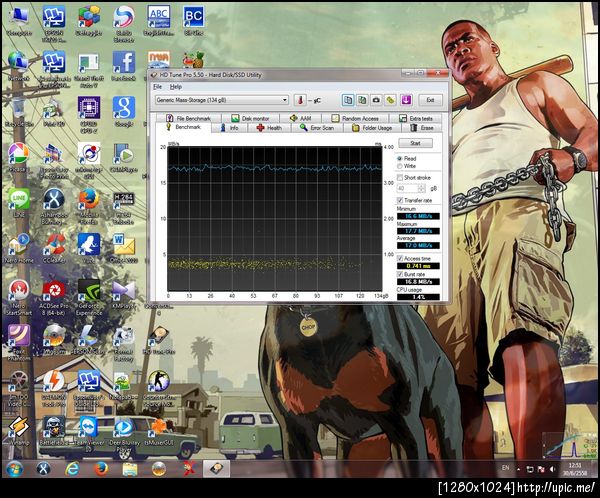Click copy screenshot to clipboard toolbar icon
Image resolution: width=600 pixels, height=498 pixels.
362,100
